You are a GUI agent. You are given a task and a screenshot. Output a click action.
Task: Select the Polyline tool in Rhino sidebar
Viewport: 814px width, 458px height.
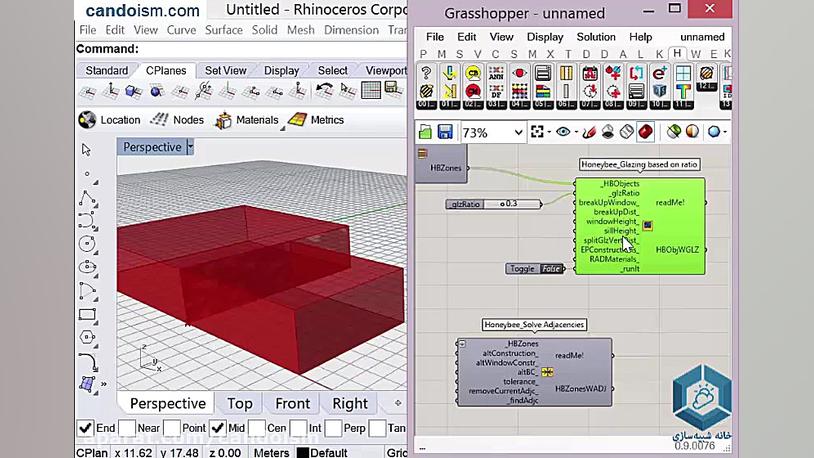tap(87, 198)
